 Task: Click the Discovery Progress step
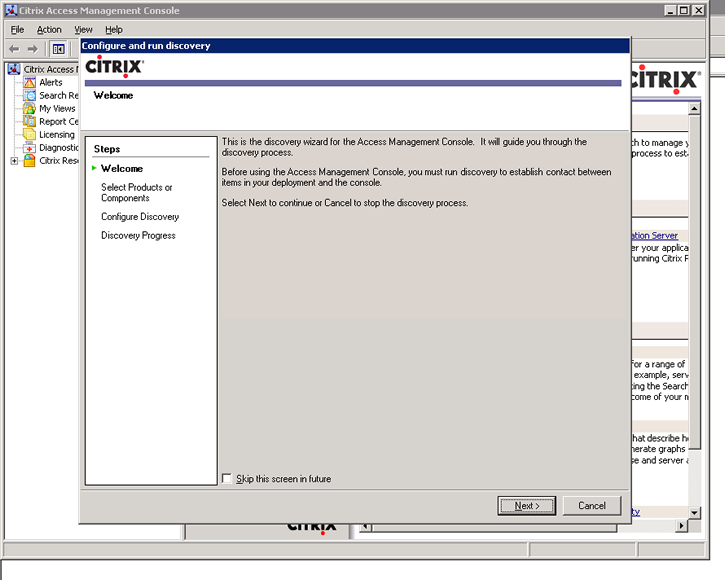point(138,235)
